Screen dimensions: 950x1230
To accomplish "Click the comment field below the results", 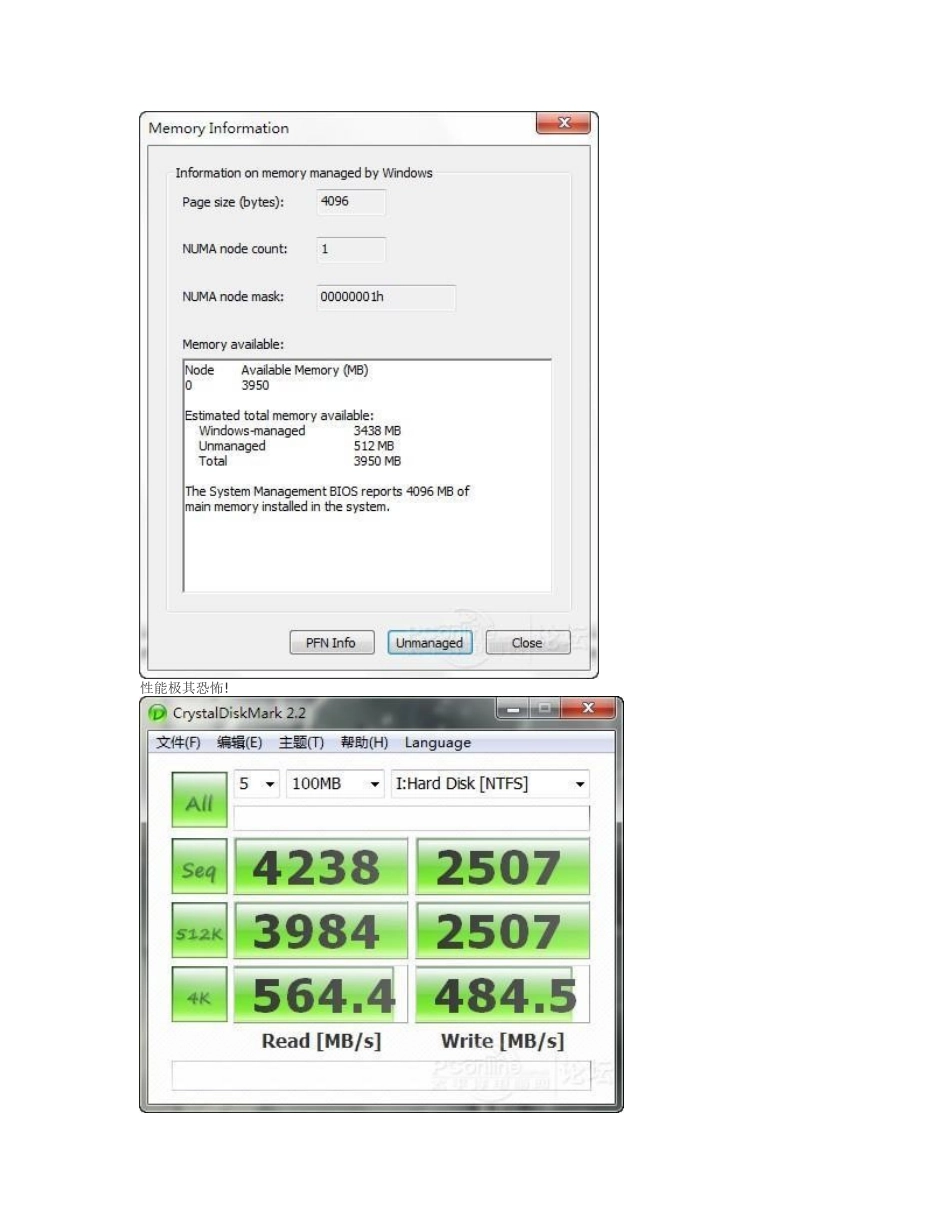I will pyautogui.click(x=381, y=1075).
